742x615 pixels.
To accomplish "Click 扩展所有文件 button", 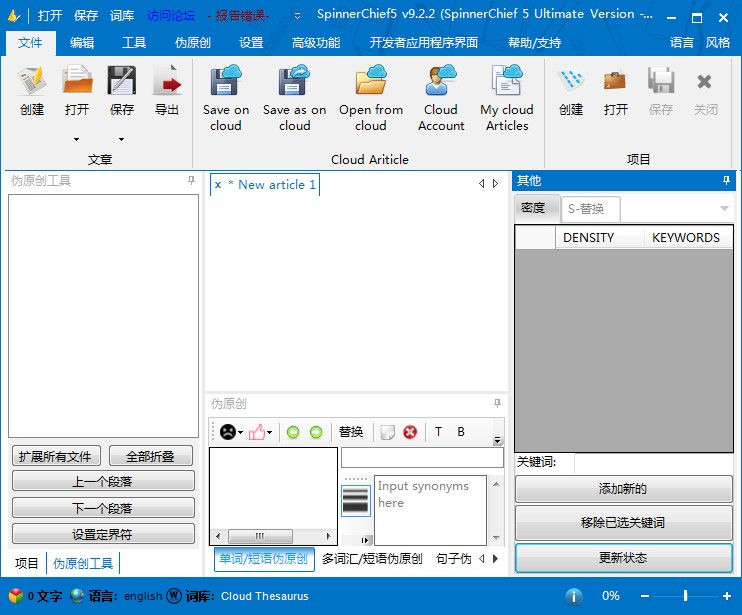I will [x=56, y=456].
